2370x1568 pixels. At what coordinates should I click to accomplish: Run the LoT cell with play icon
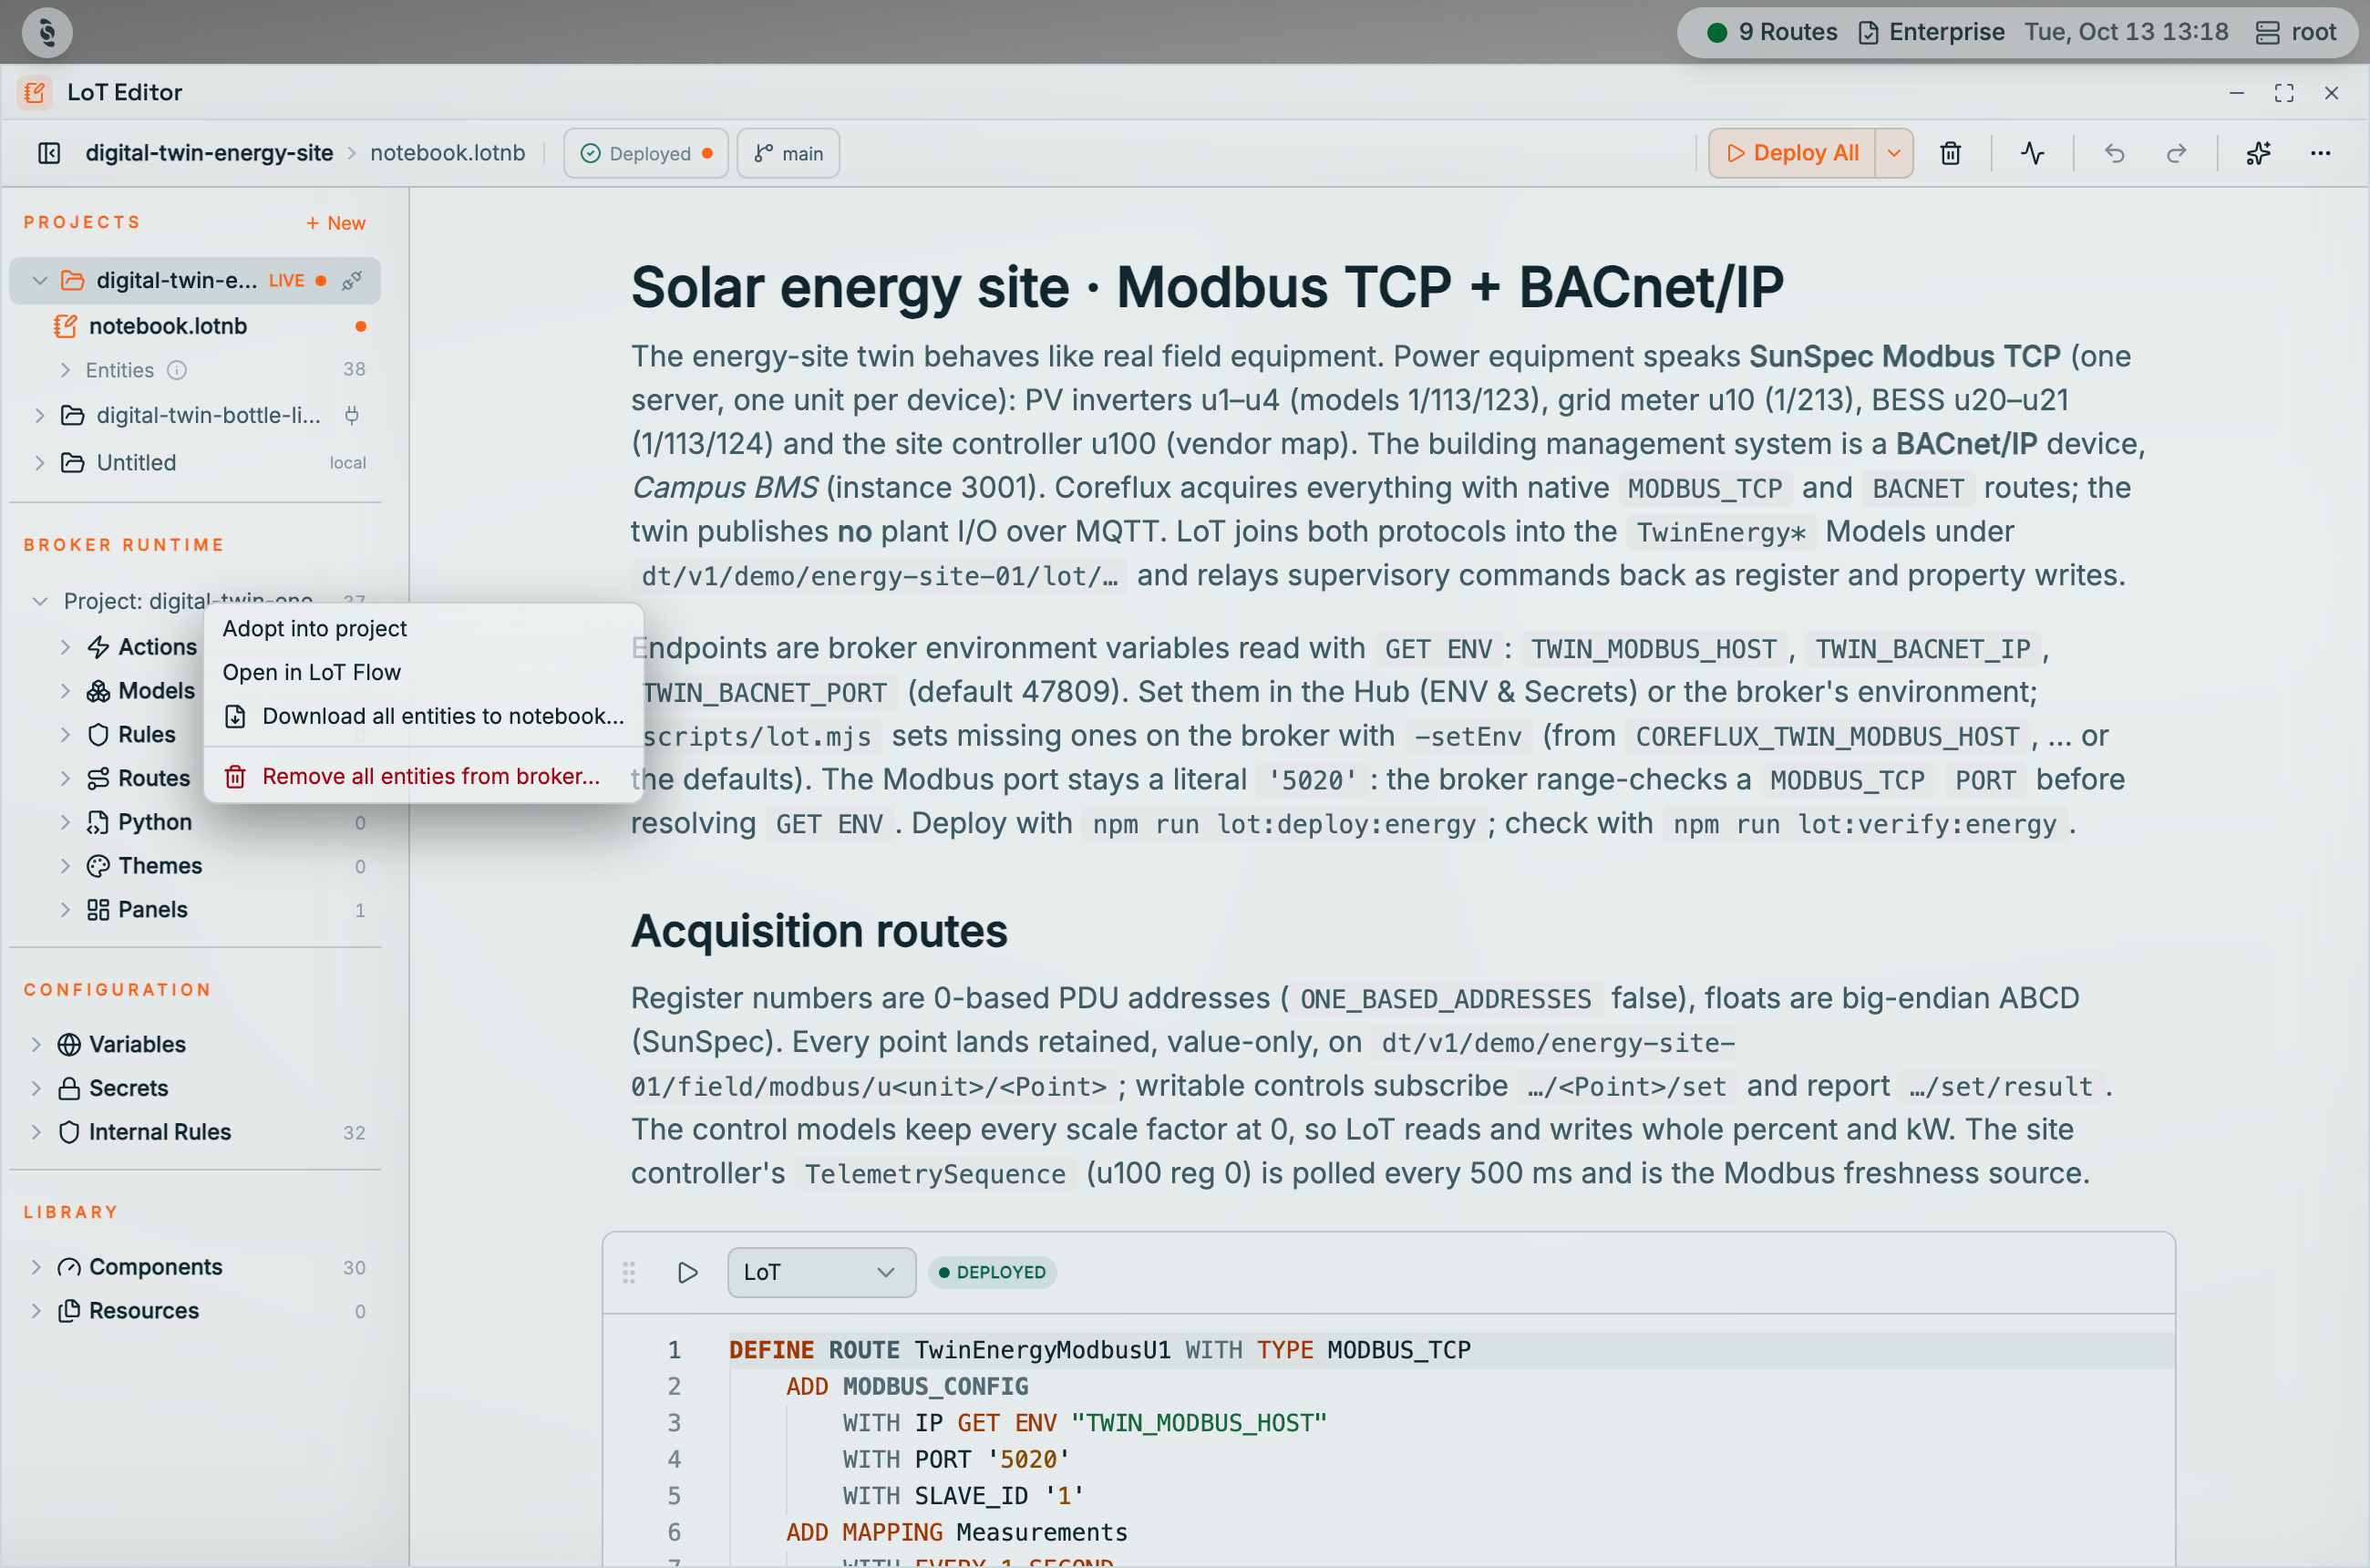[687, 1272]
